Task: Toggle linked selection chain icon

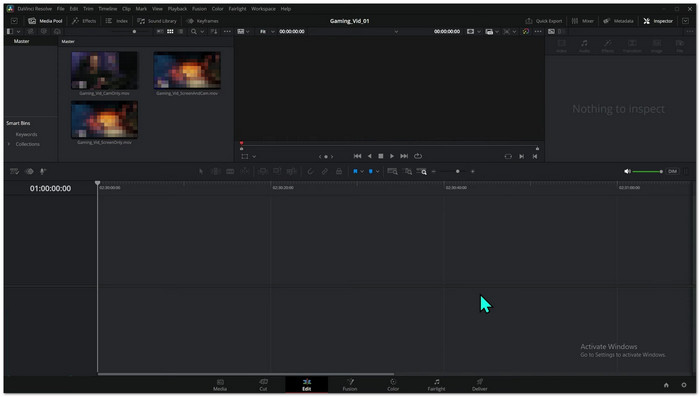Action: pos(325,171)
